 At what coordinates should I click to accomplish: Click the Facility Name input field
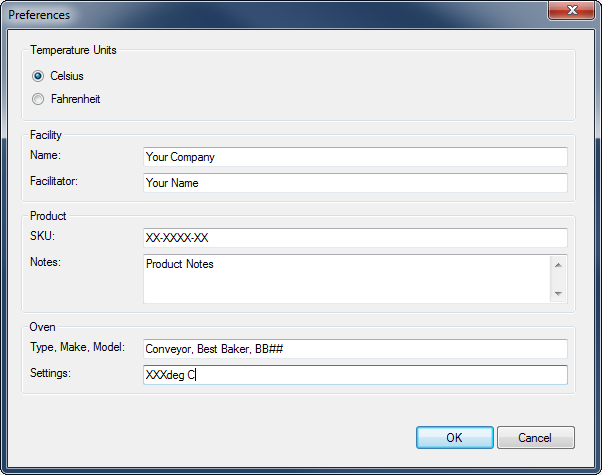coord(355,157)
